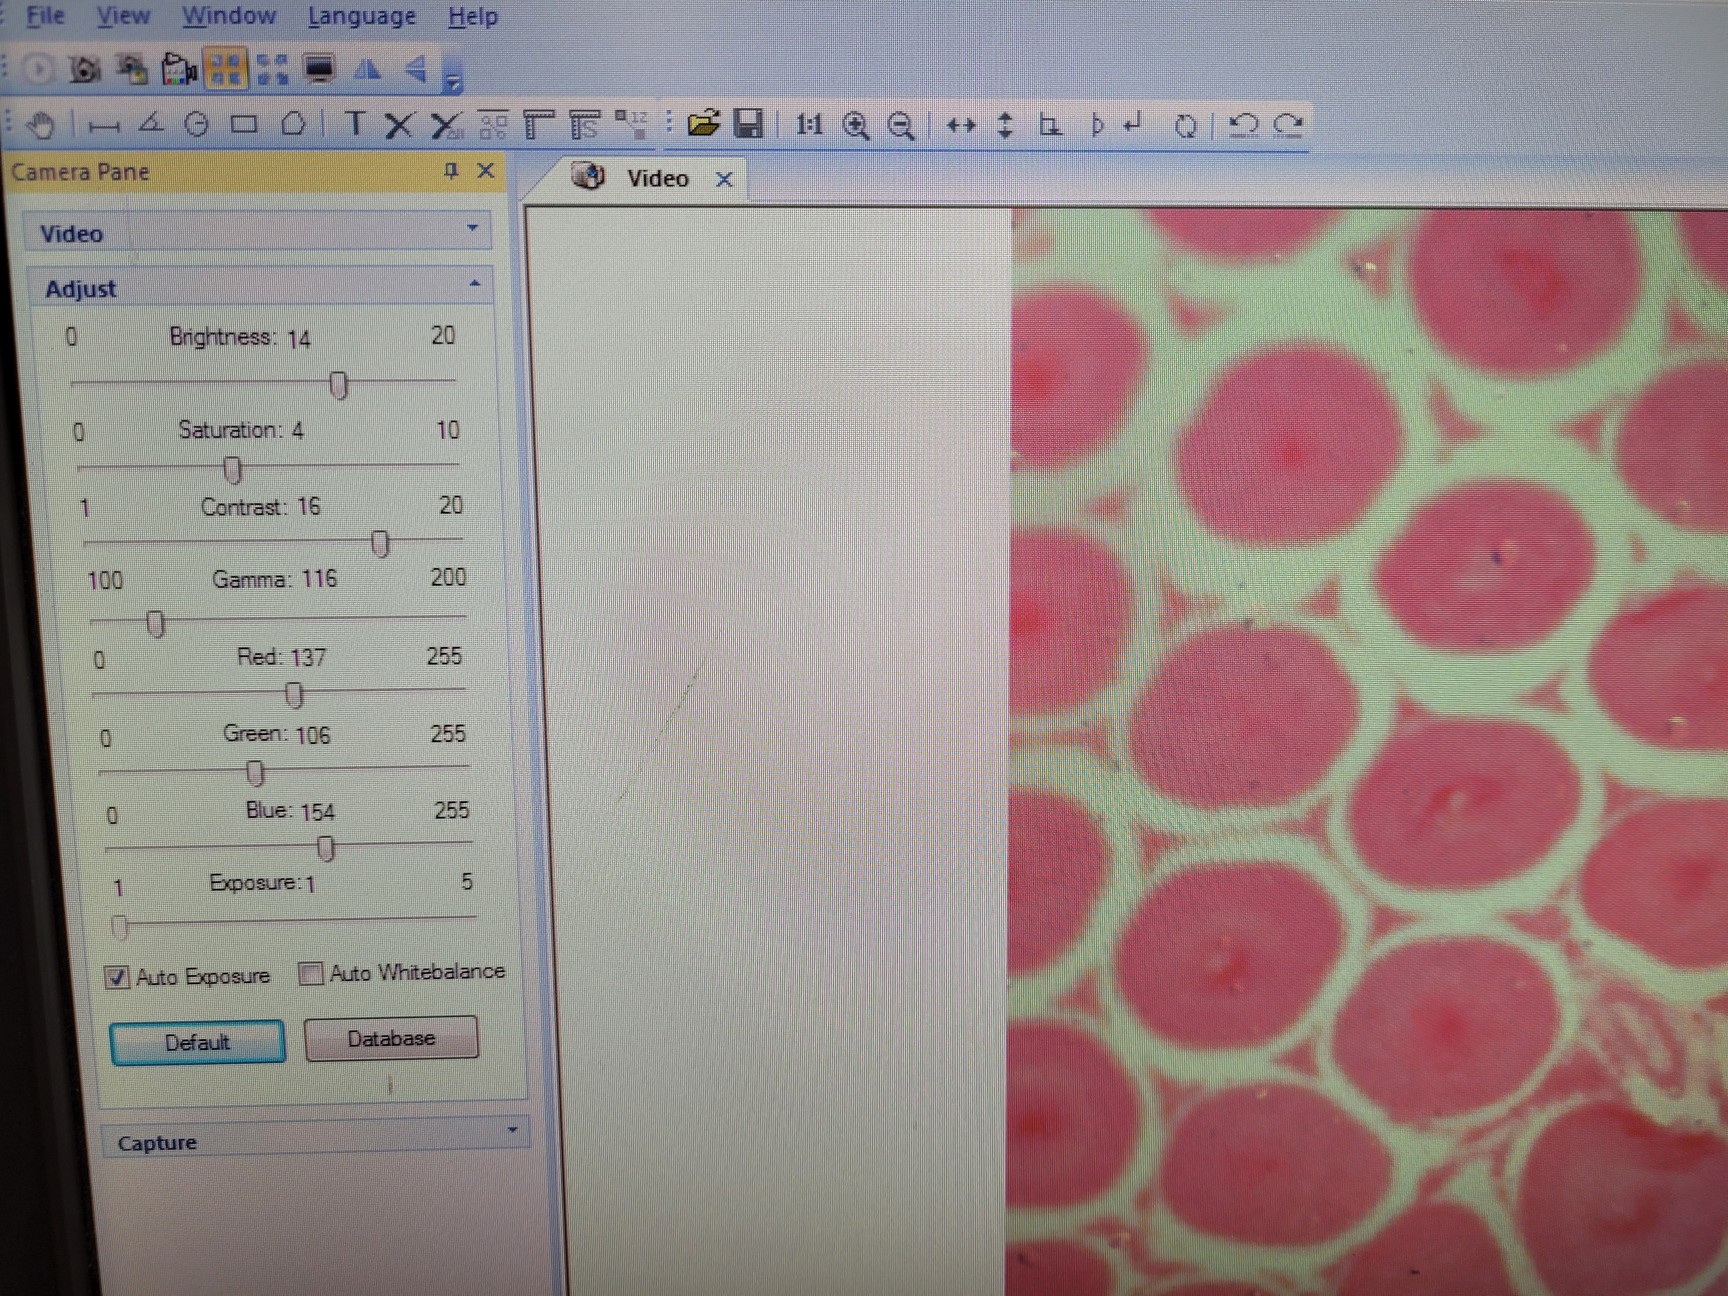Click the zoom out magnifier
1728x1296 pixels.
pyautogui.click(x=901, y=126)
